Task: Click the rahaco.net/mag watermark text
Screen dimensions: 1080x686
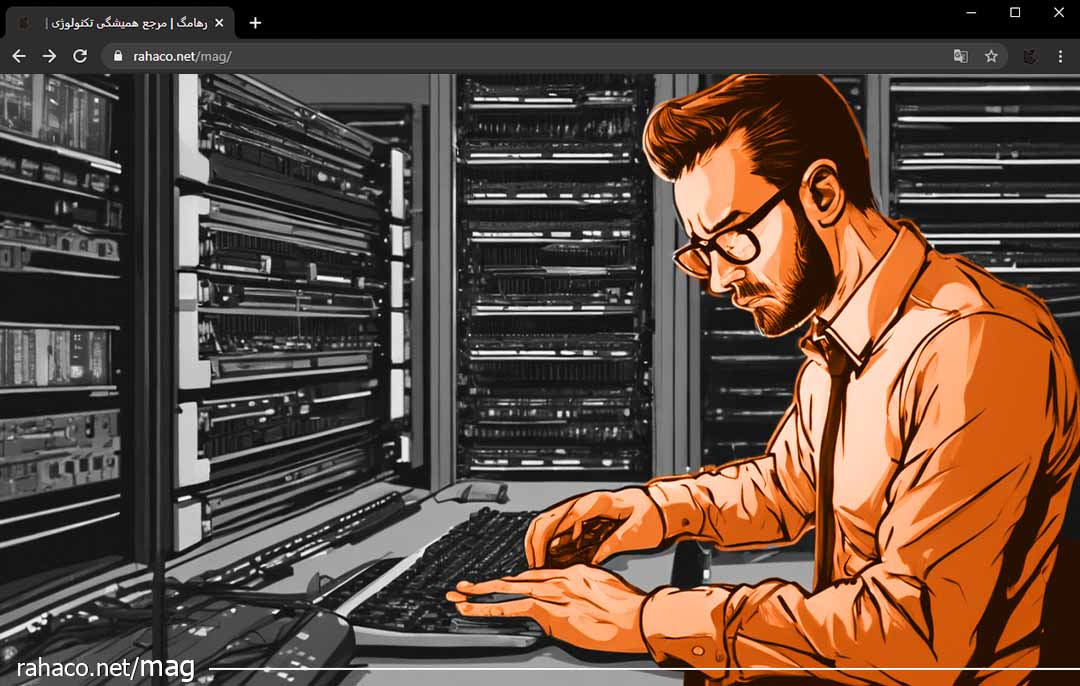Action: (105, 667)
